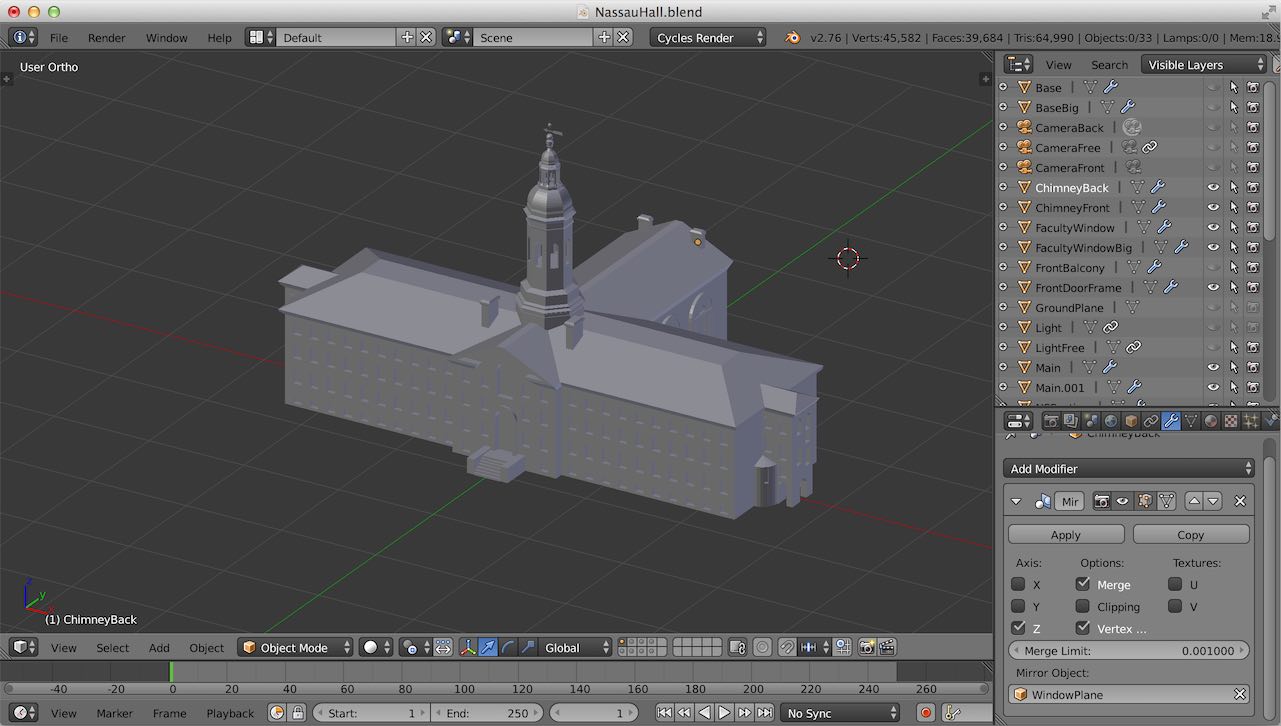Viewport: 1281px width, 726px height.
Task: Open the File menu
Action: 59,37
